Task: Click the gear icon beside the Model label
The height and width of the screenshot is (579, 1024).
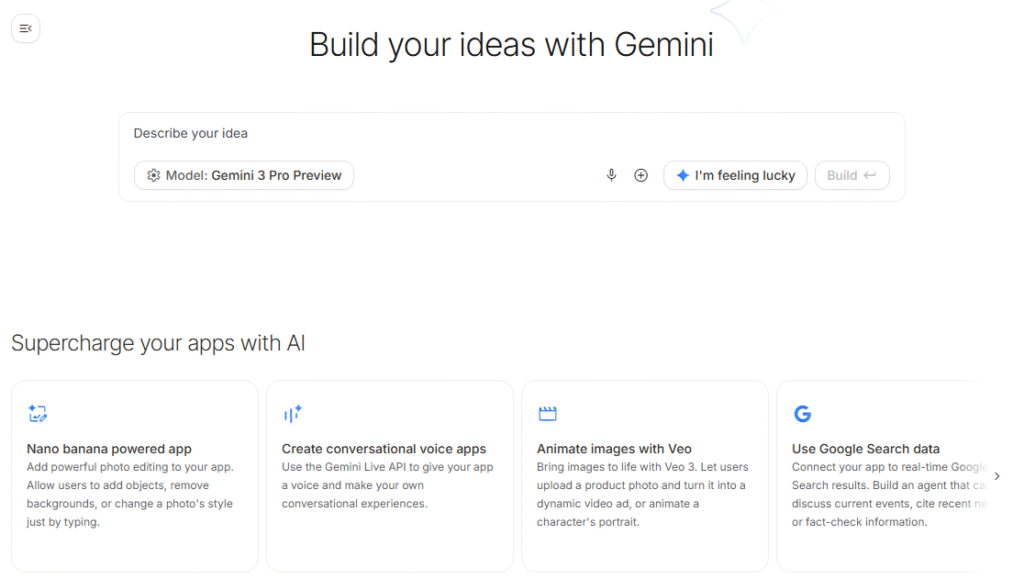Action: [x=153, y=175]
